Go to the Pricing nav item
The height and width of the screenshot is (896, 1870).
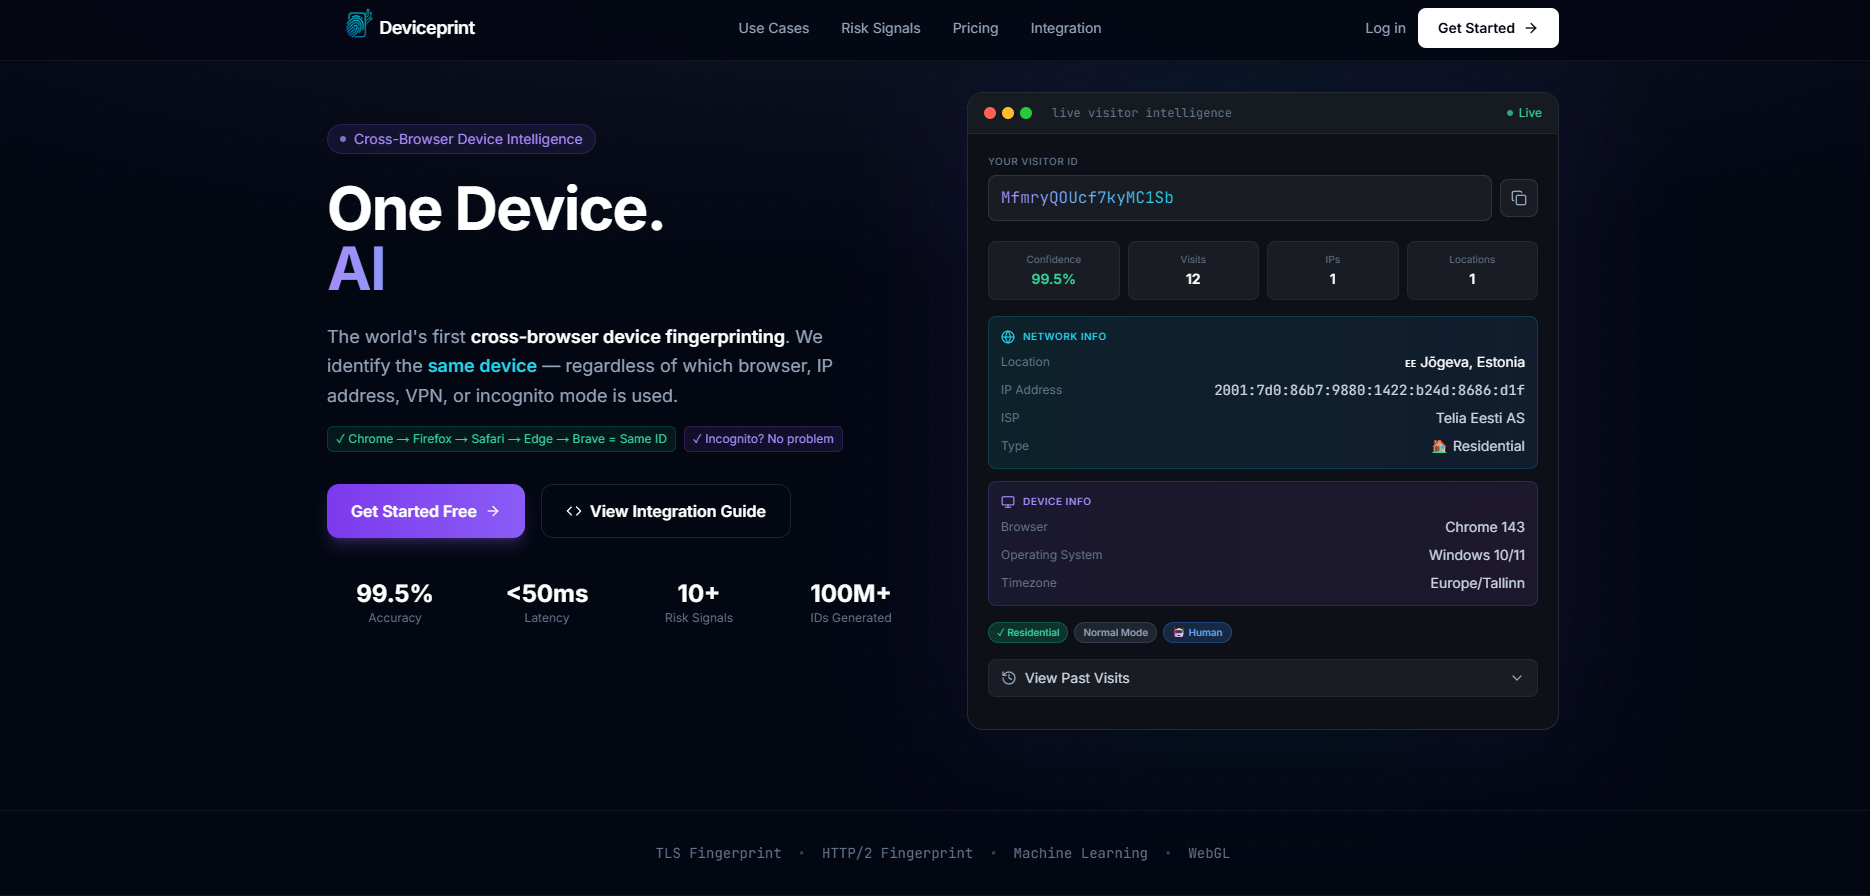click(x=976, y=28)
